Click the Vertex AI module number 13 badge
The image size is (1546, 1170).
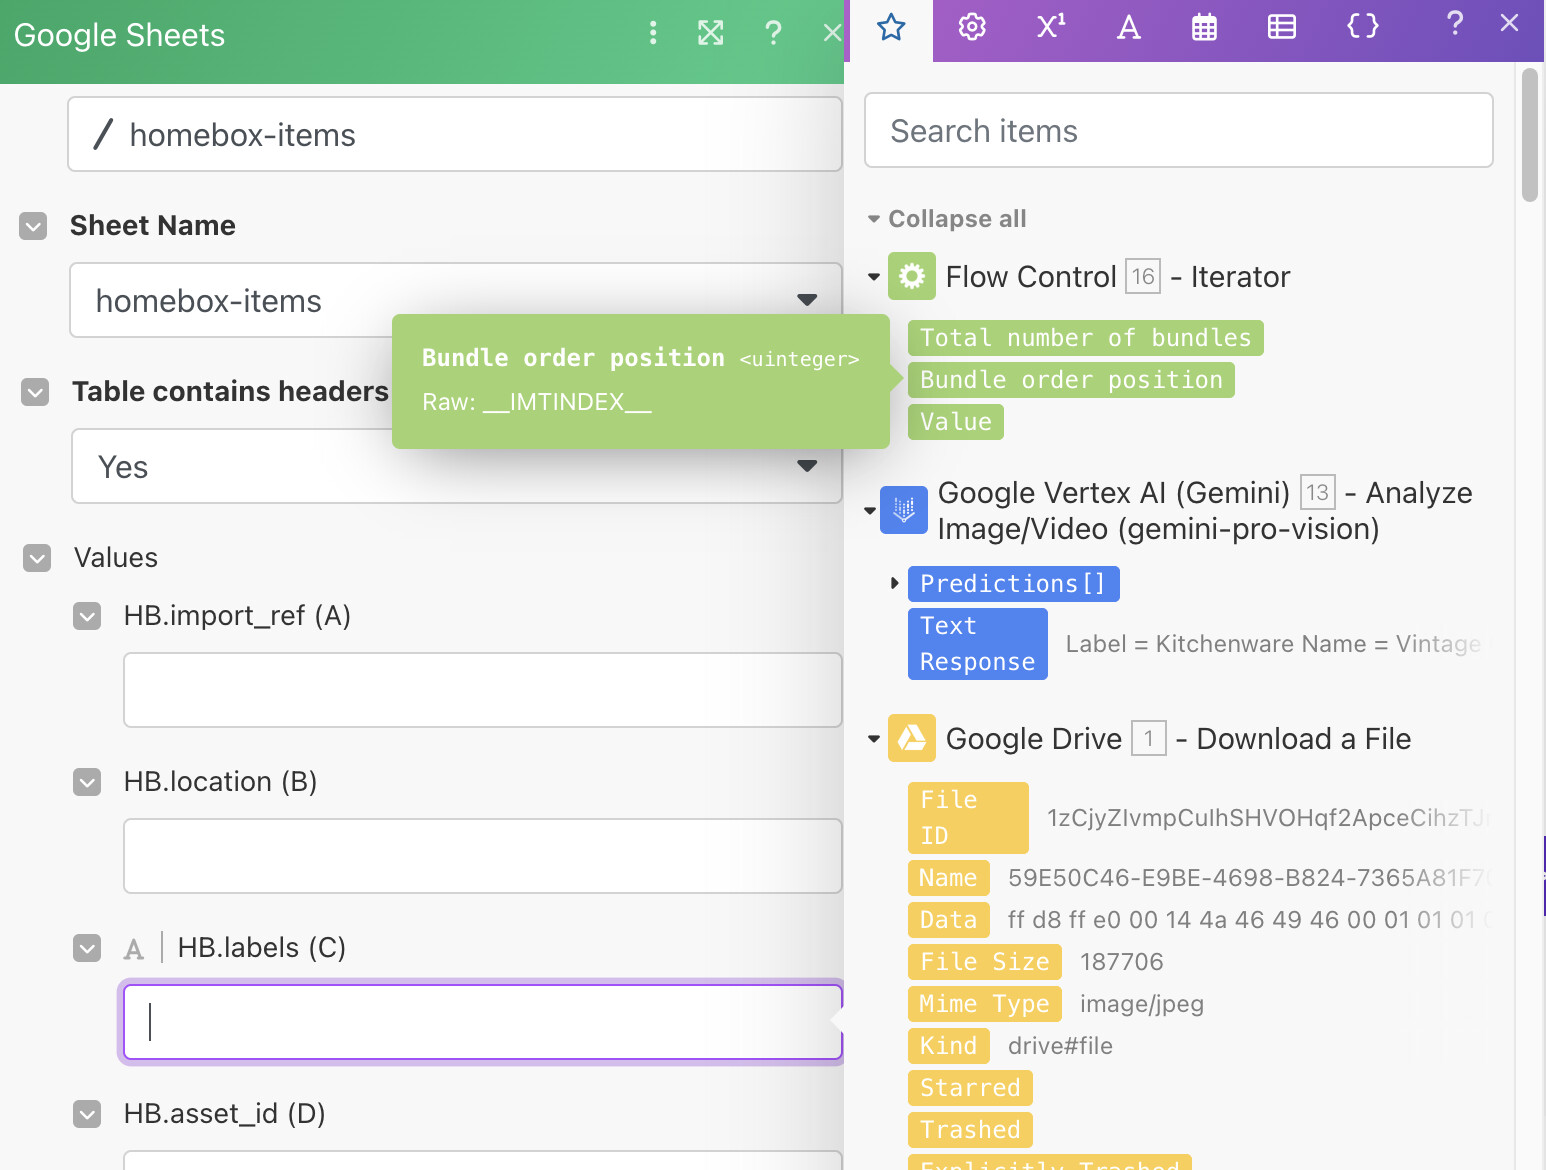point(1318,492)
